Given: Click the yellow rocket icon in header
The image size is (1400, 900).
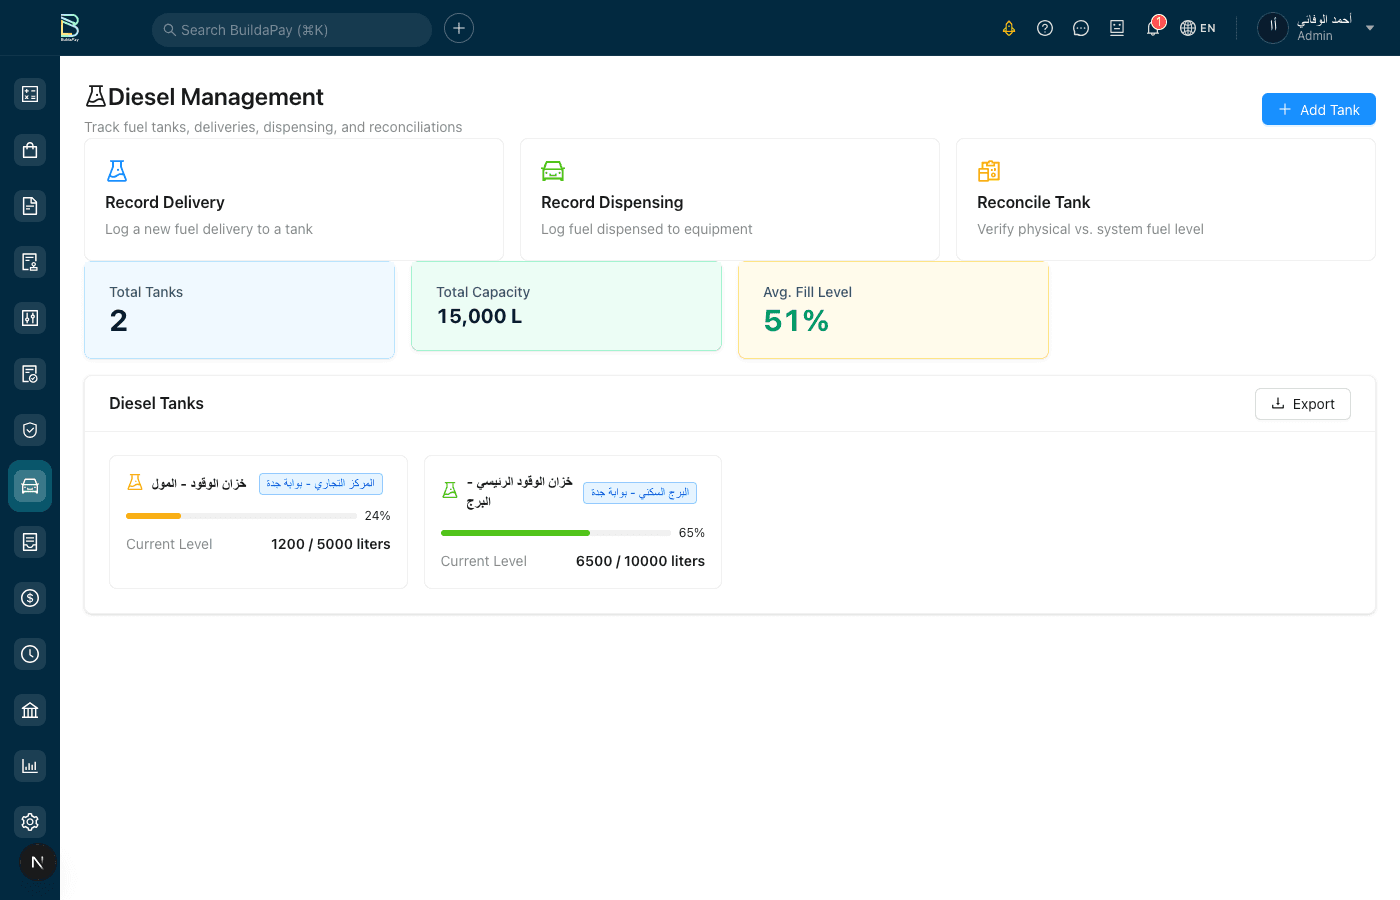Looking at the screenshot, I should 1009,28.
